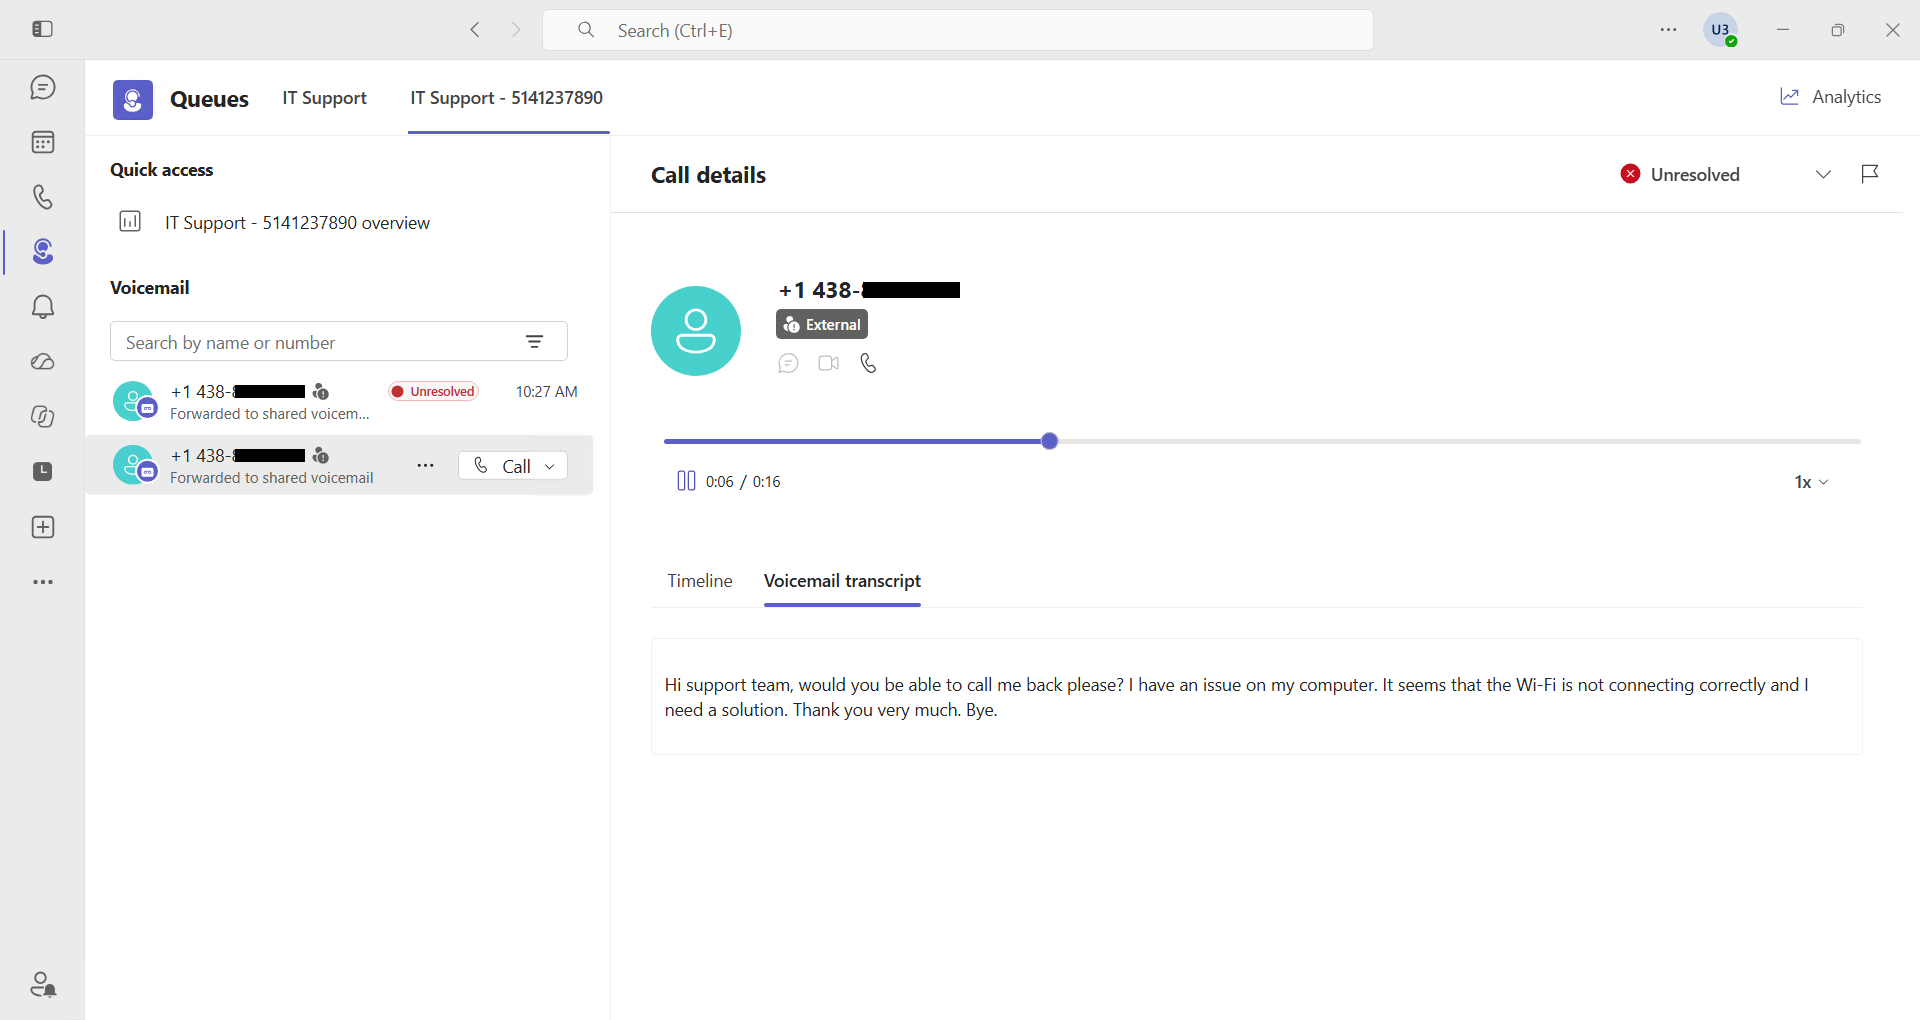Click the top Search (Ctrl+E) box

(957, 30)
